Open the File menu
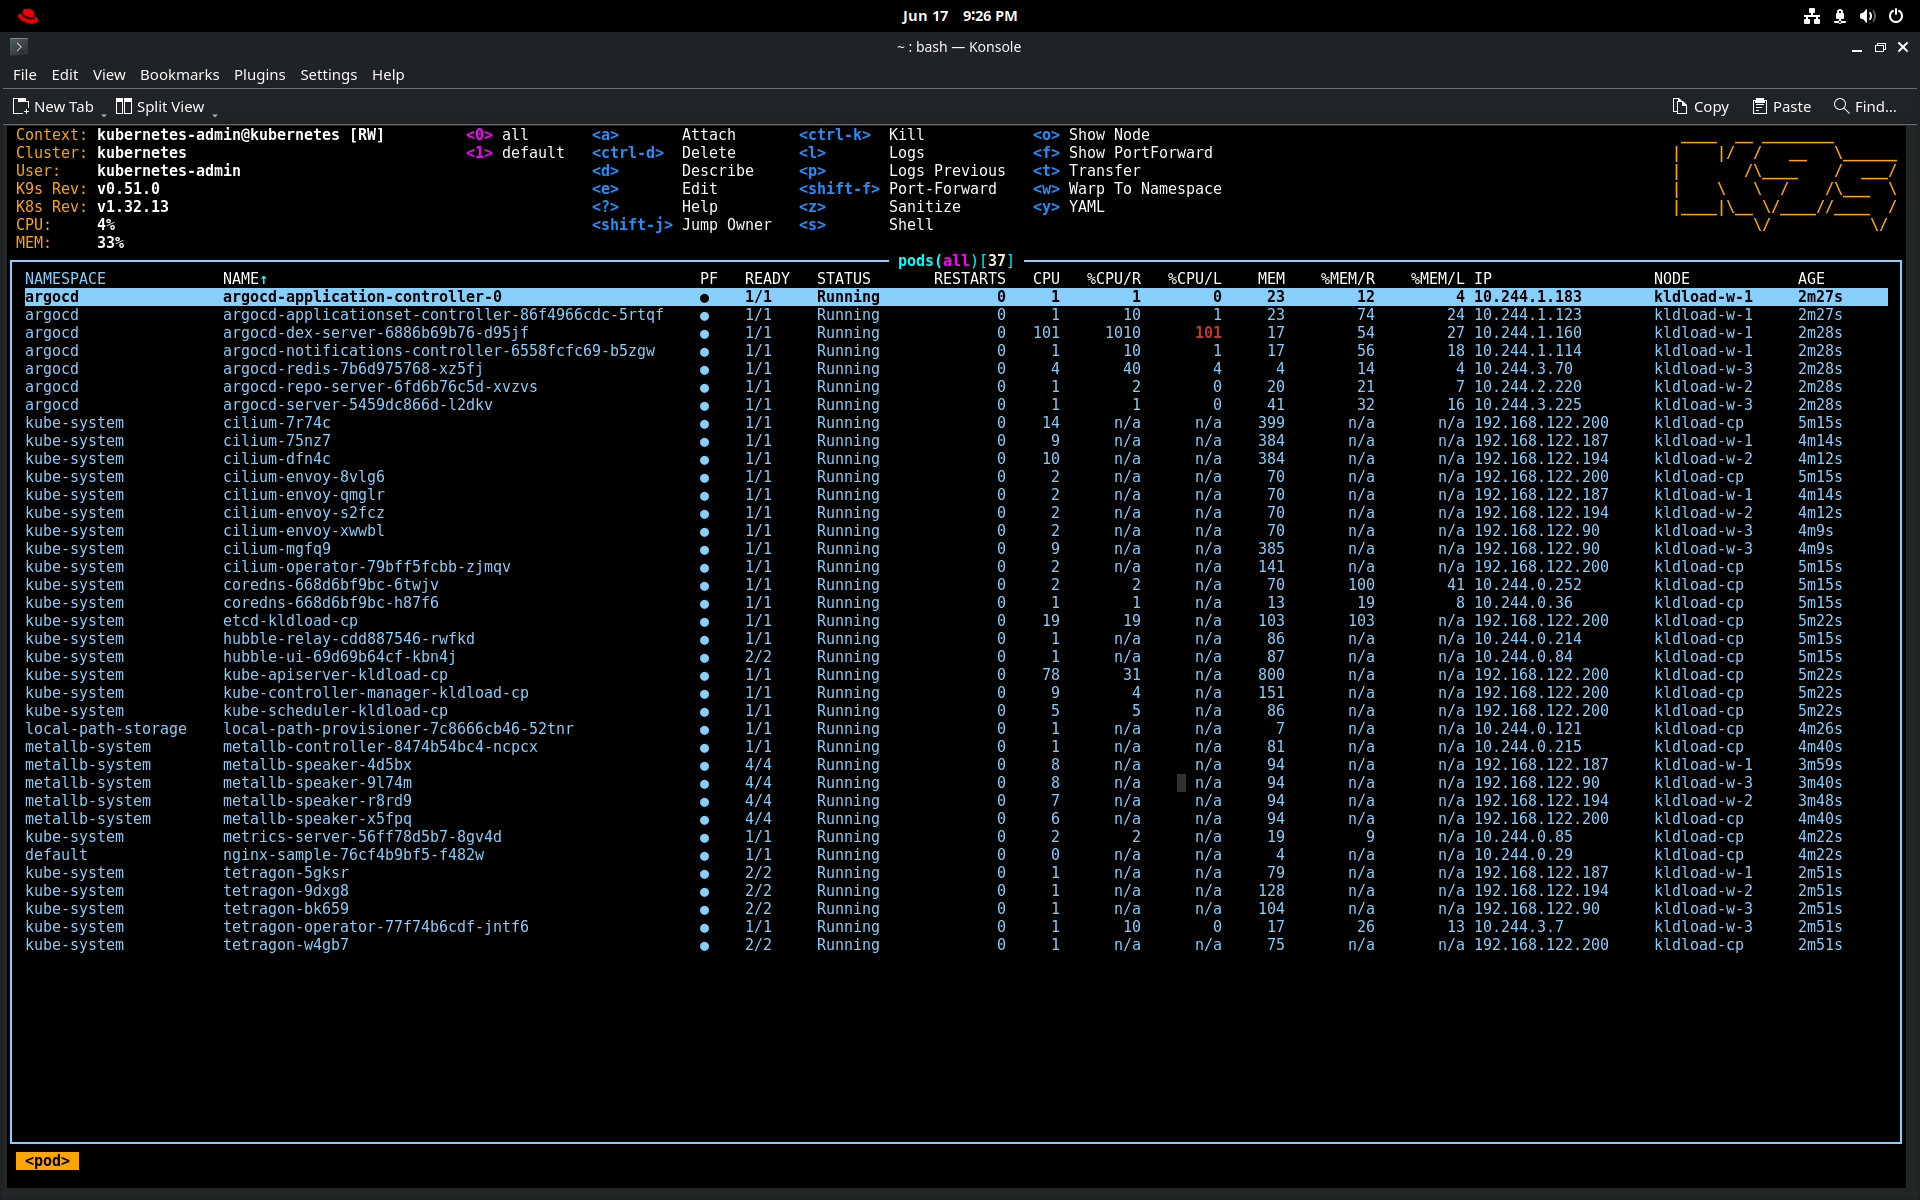 pos(25,75)
